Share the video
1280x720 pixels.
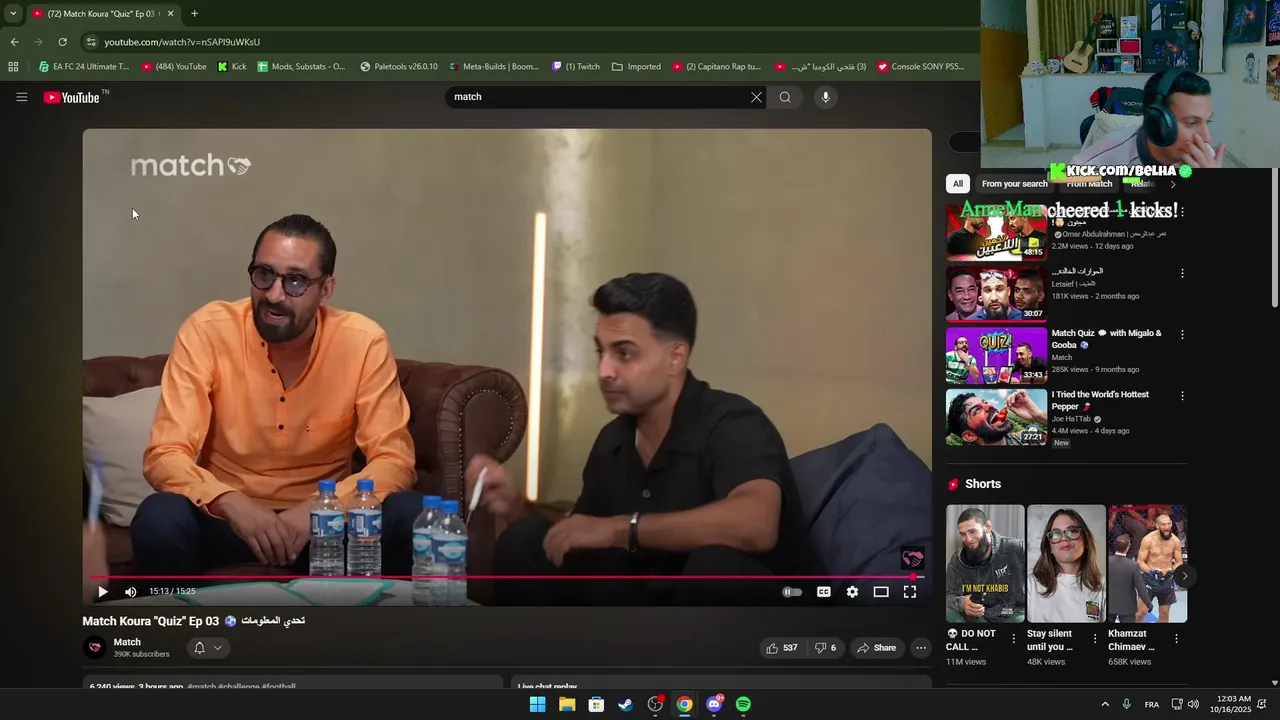click(877, 648)
